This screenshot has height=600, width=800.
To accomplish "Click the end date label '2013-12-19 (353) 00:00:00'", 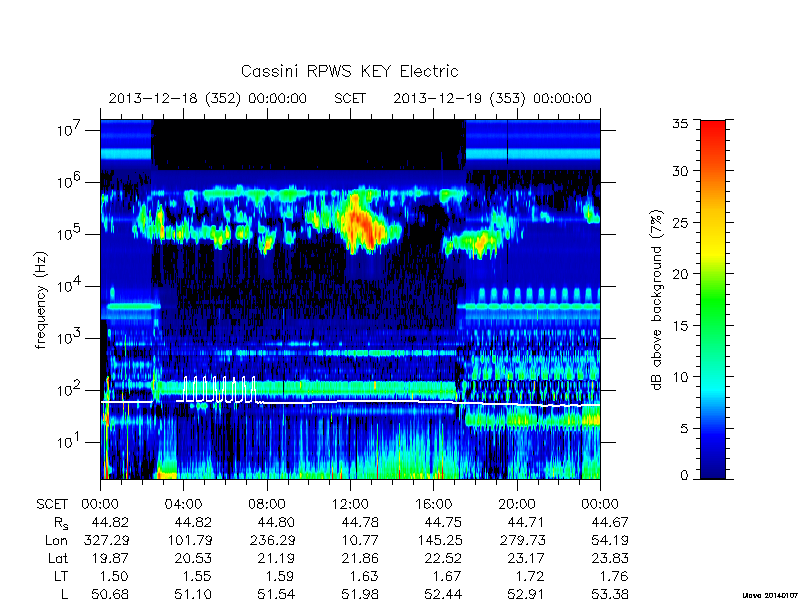I will pyautogui.click(x=492, y=98).
